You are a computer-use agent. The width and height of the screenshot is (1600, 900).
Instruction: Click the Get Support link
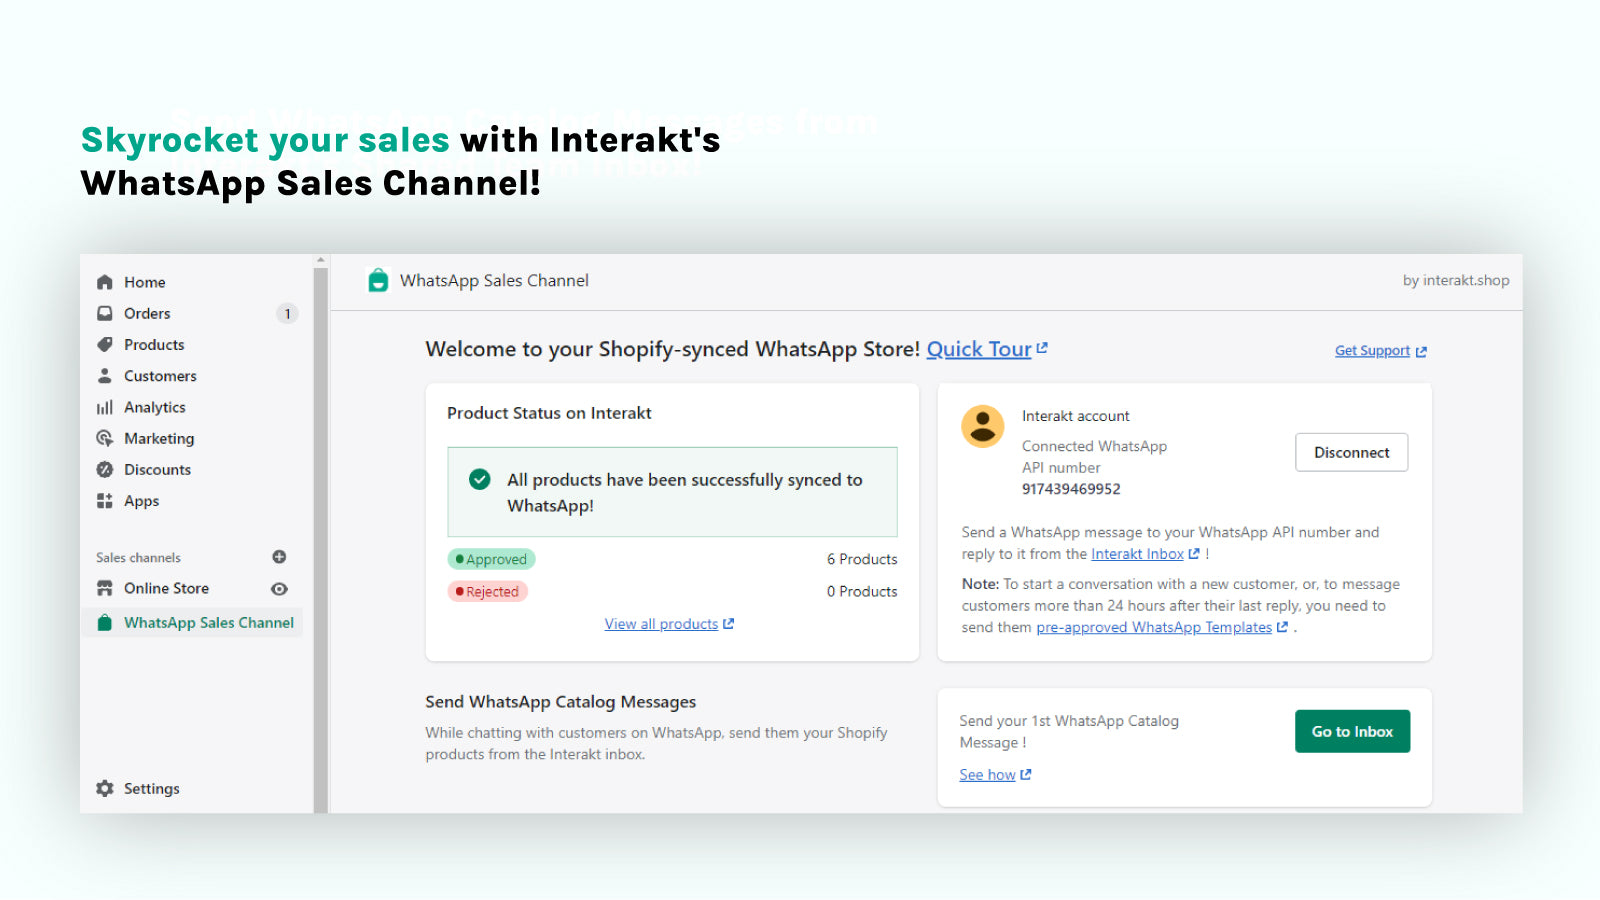1372,350
